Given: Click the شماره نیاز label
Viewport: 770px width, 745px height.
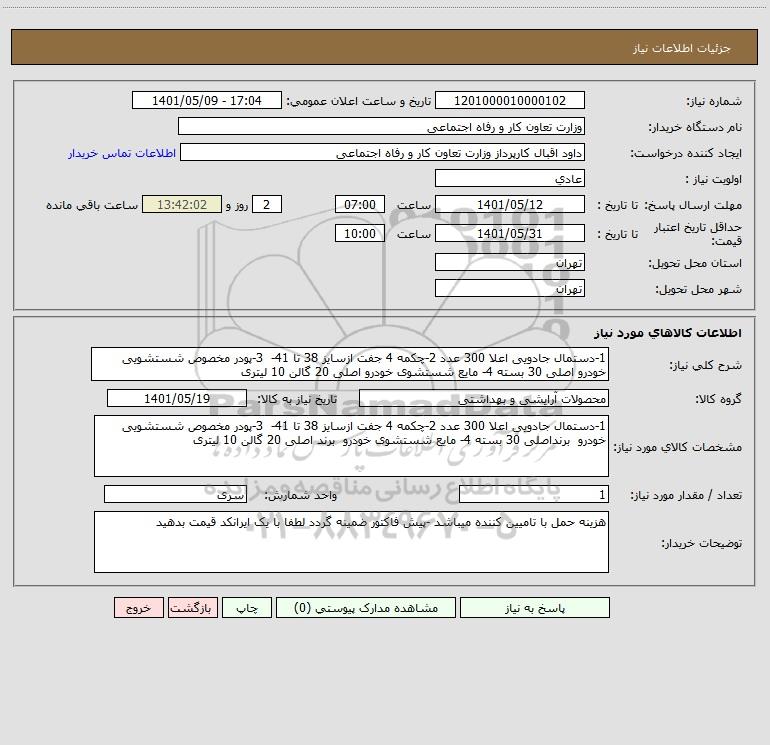Looking at the screenshot, I should click(714, 102).
